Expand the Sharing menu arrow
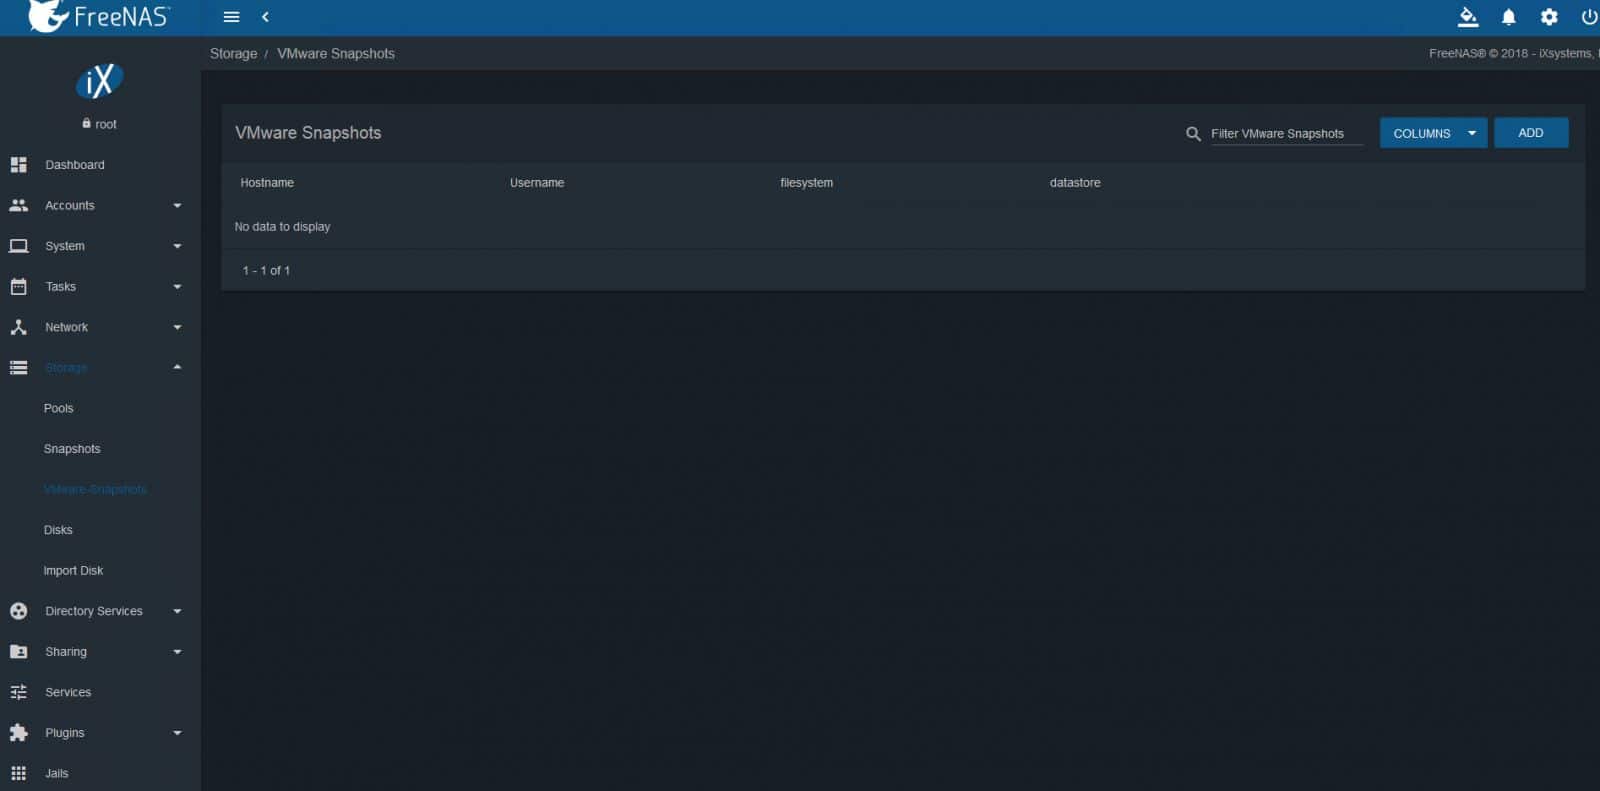The width and height of the screenshot is (1600, 791). pos(177,652)
